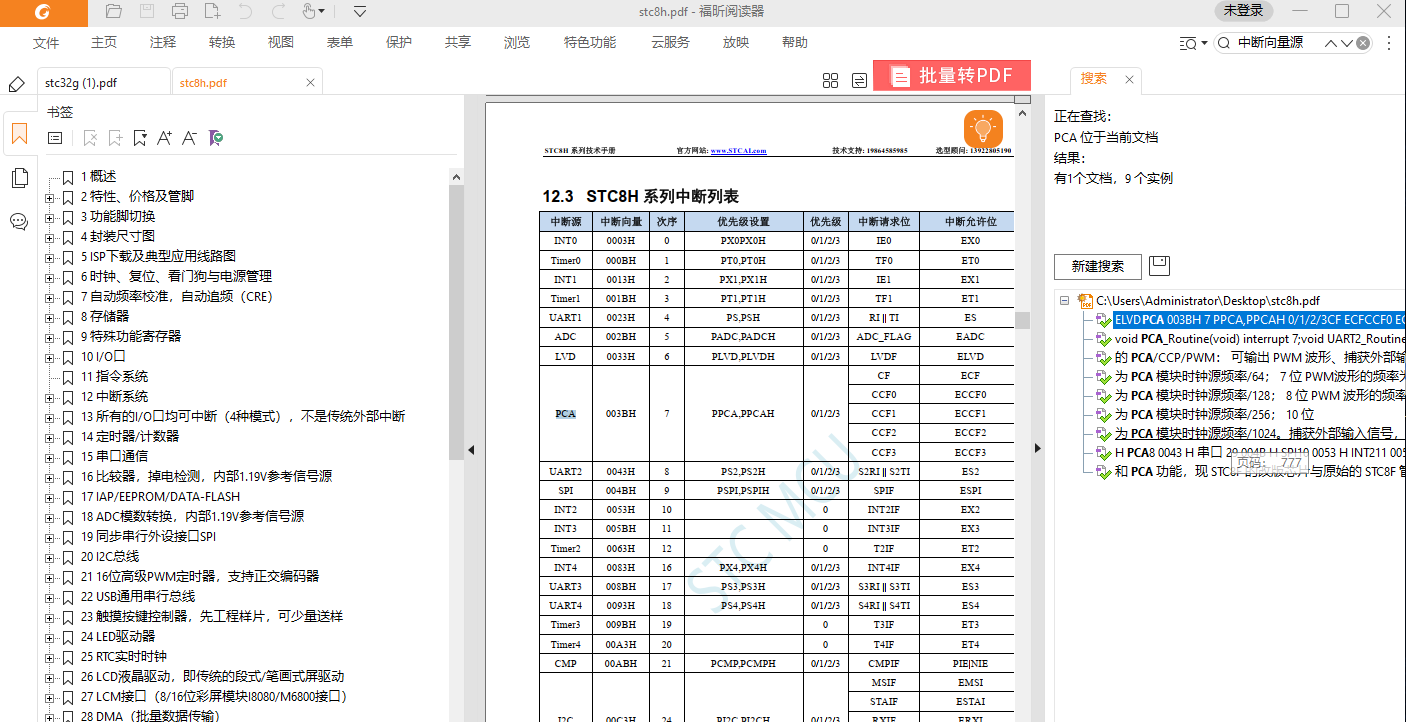Click the PPCA,PPCAH table cell
1406x722 pixels.
click(x=743, y=413)
